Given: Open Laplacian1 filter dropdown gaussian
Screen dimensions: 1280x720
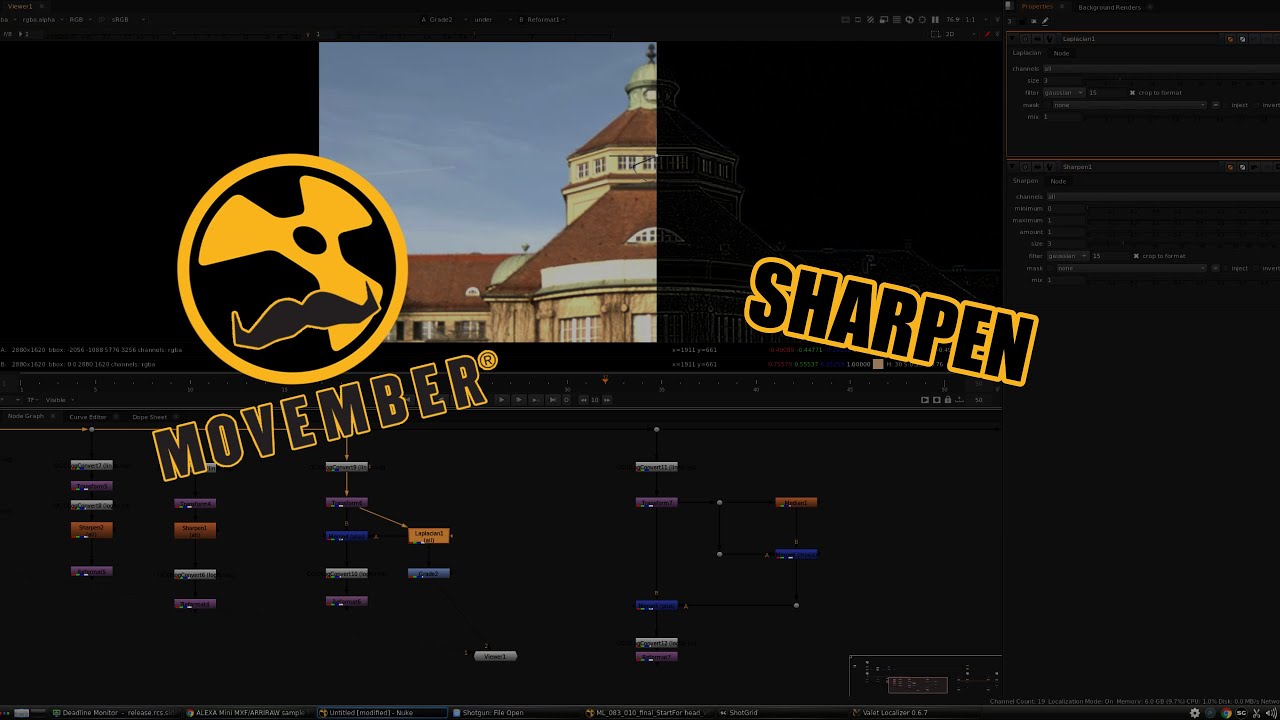Looking at the screenshot, I should [x=1064, y=92].
